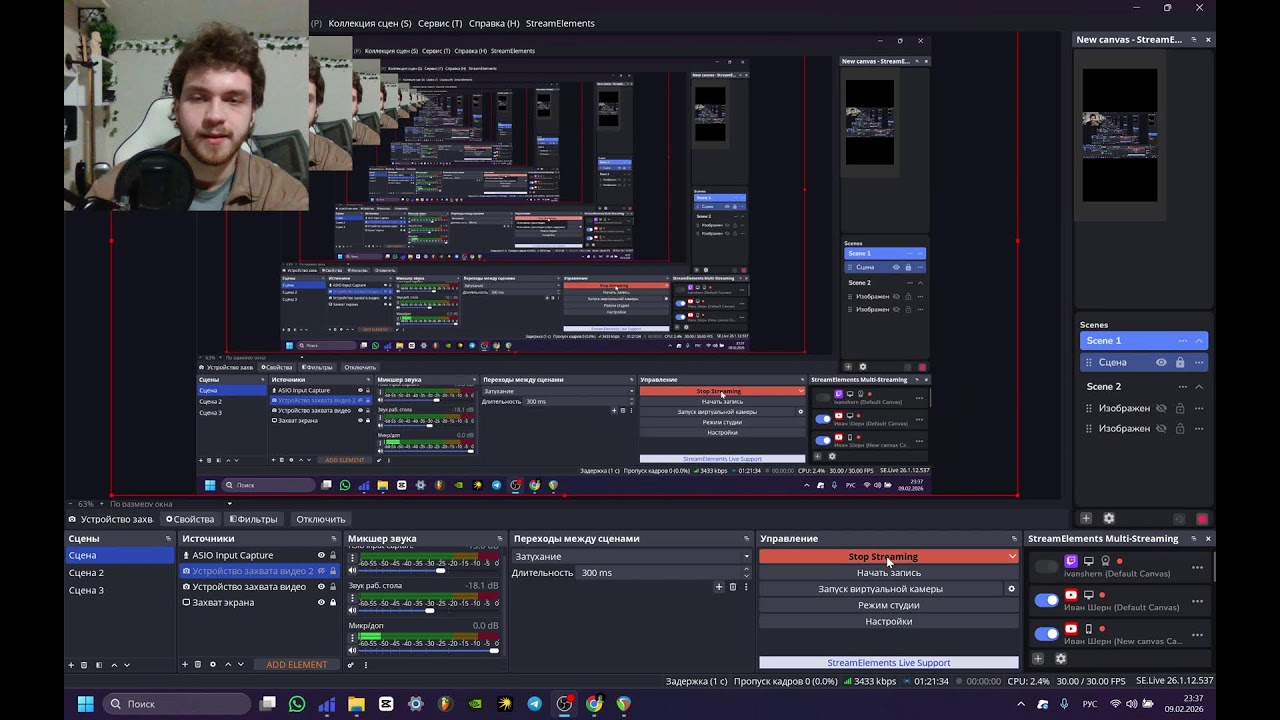The height and width of the screenshot is (720, 1280).
Task: Hide the Захват экрана source
Action: [x=322, y=603]
